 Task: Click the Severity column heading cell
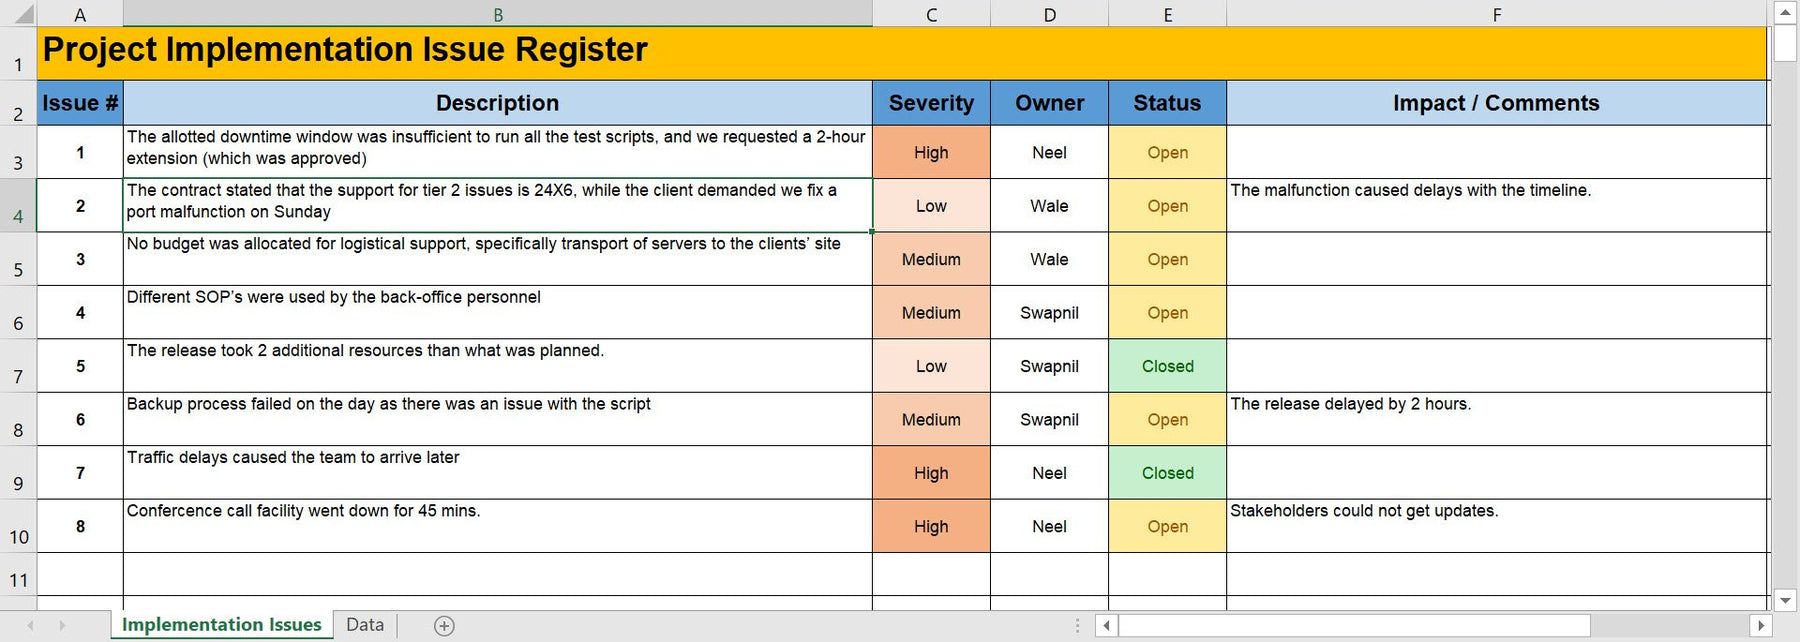931,103
